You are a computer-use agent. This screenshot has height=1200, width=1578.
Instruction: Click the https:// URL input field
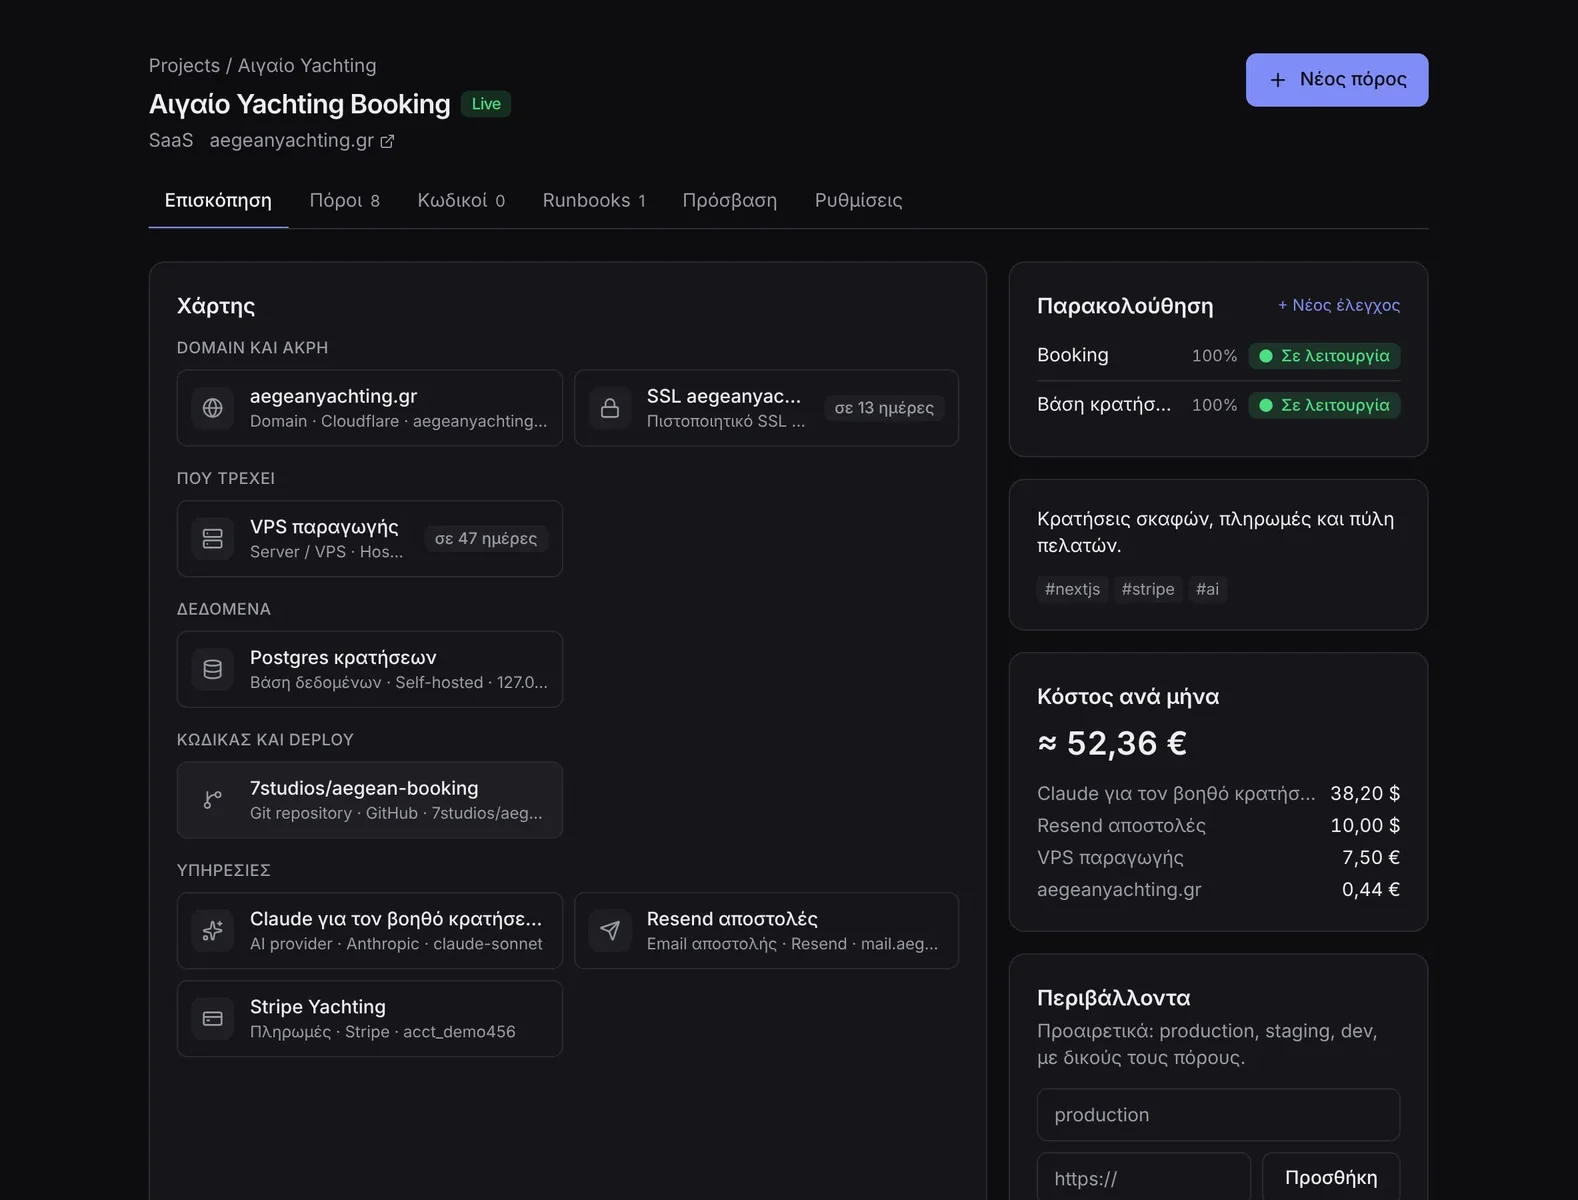pos(1144,1177)
